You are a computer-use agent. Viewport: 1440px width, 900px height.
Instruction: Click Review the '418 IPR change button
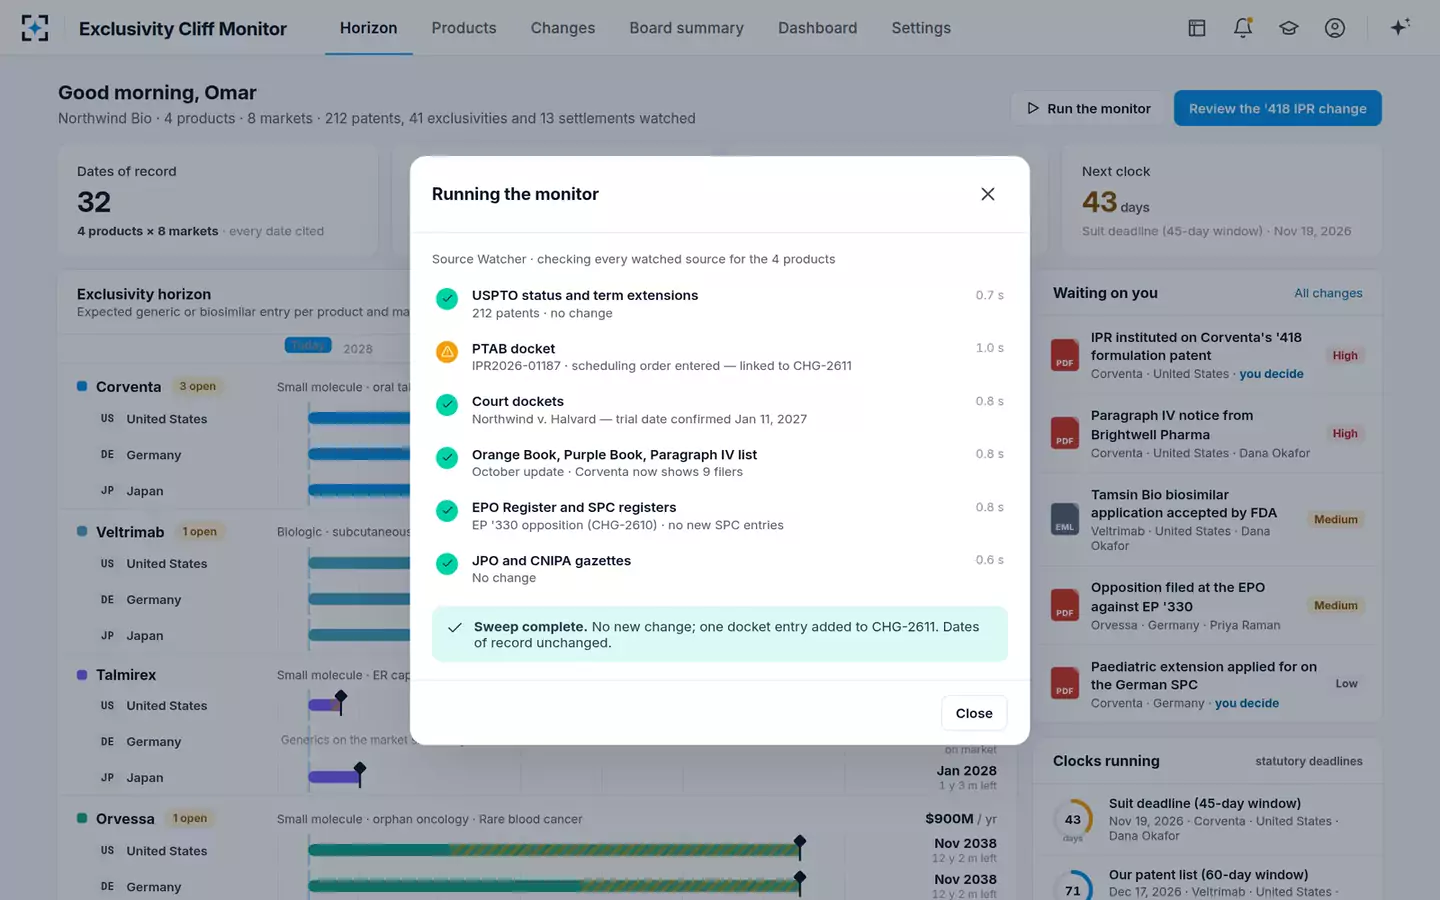click(x=1278, y=108)
